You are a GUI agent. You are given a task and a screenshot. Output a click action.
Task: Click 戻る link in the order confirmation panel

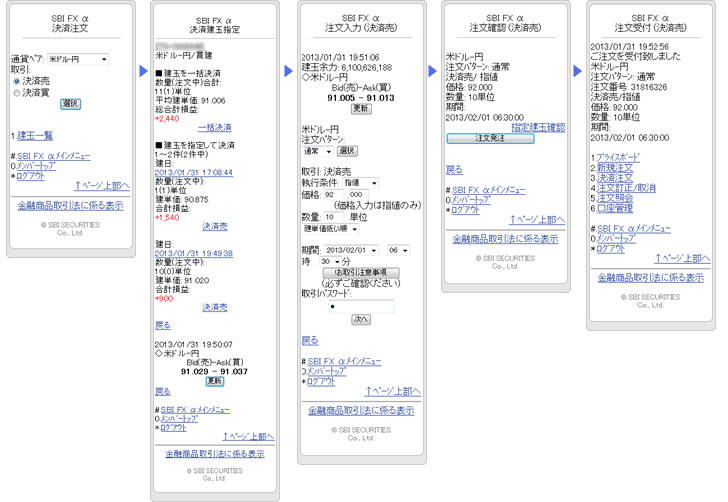454,170
